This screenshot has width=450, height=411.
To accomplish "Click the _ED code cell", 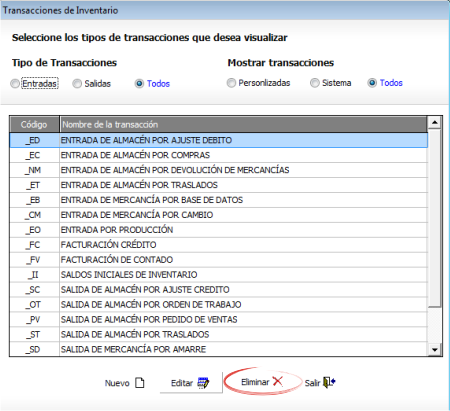I will click(x=34, y=140).
